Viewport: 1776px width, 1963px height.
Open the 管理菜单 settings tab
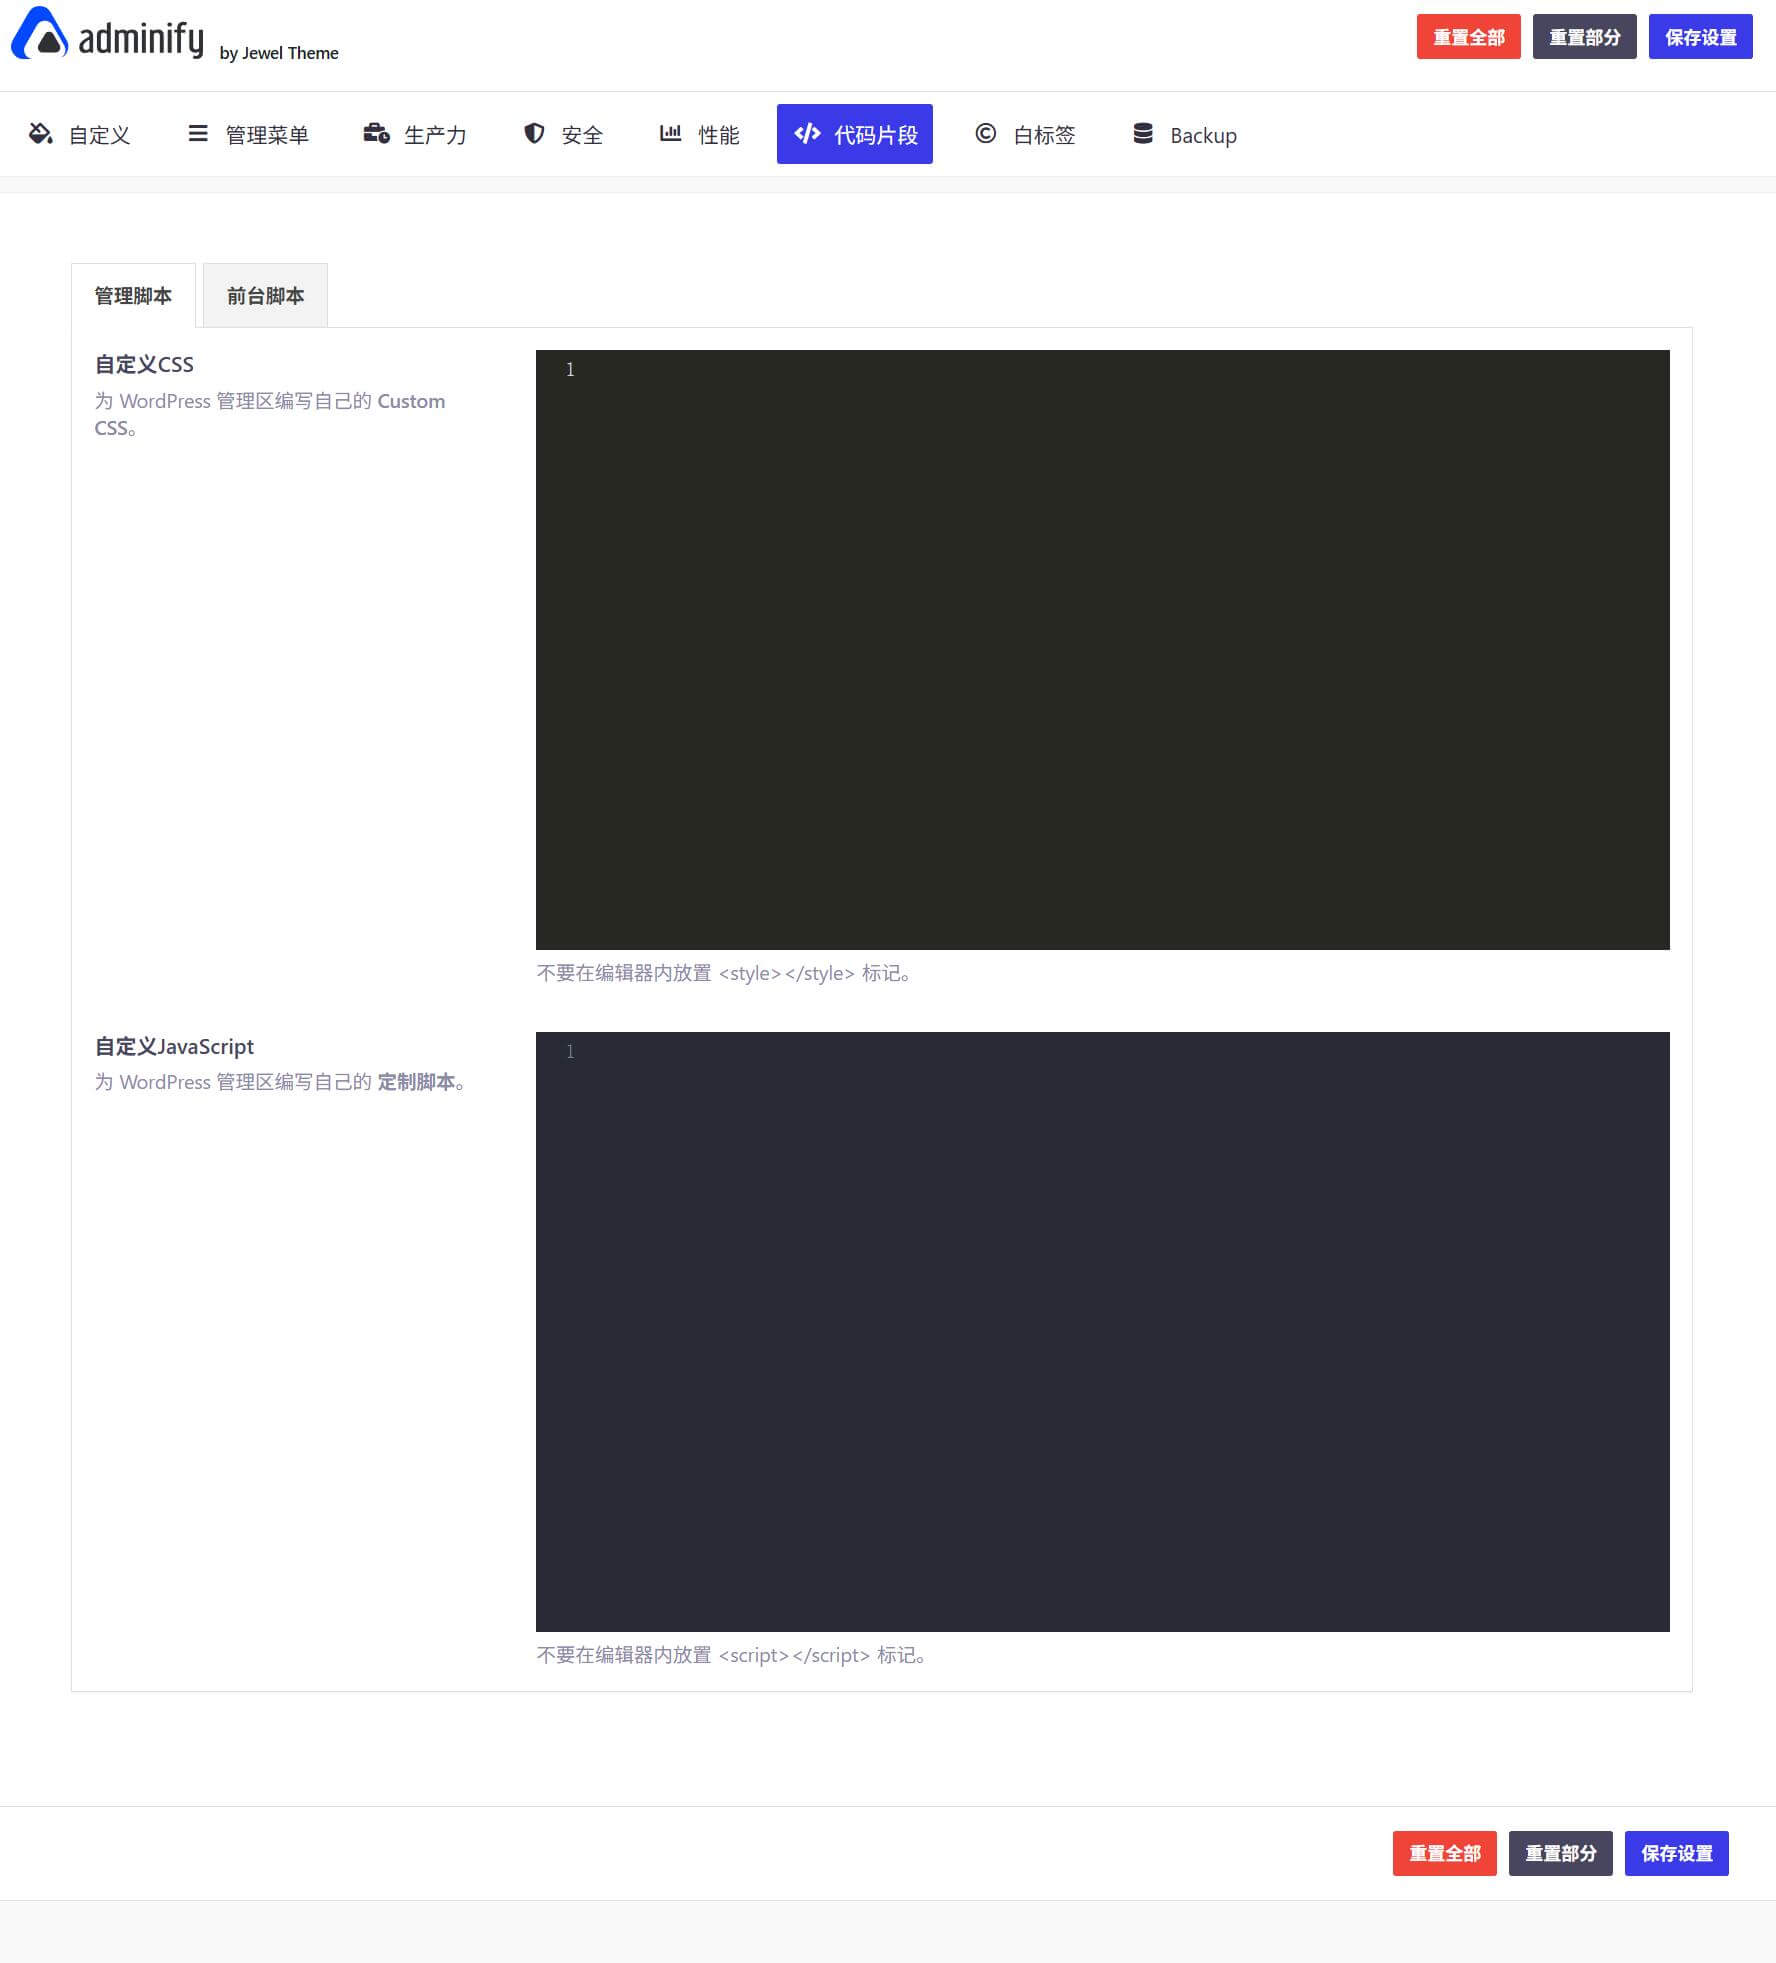click(248, 134)
